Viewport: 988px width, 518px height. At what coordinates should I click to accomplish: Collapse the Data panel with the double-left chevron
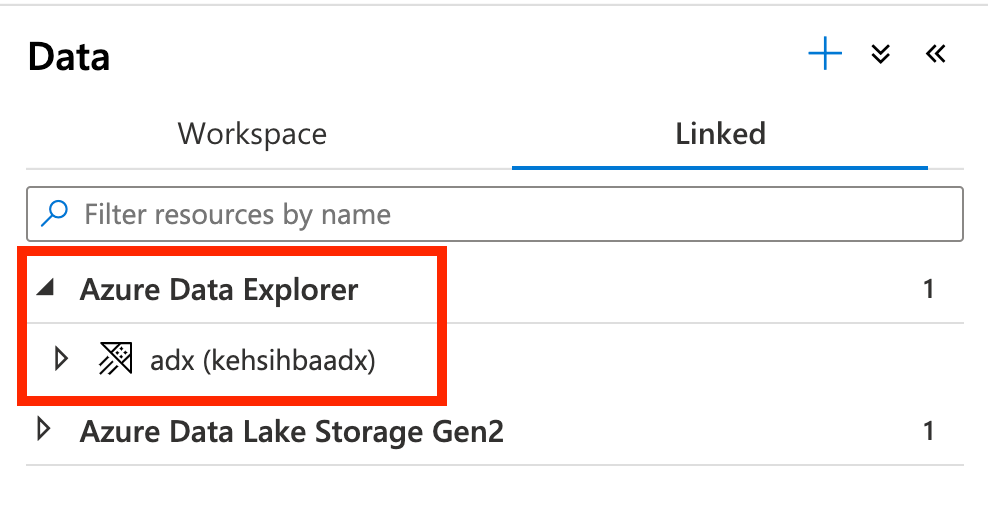tap(935, 54)
